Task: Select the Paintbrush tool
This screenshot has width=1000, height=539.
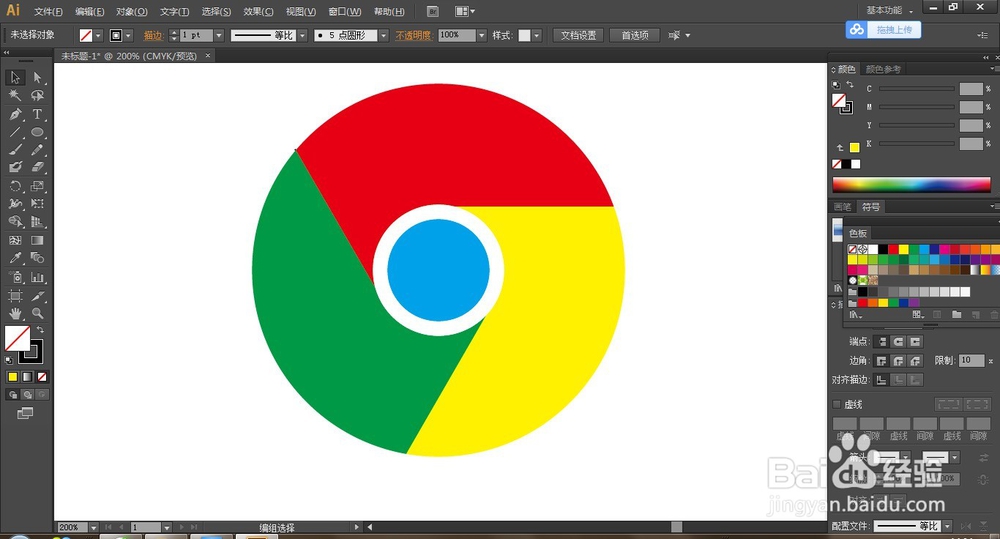Action: 15,150
